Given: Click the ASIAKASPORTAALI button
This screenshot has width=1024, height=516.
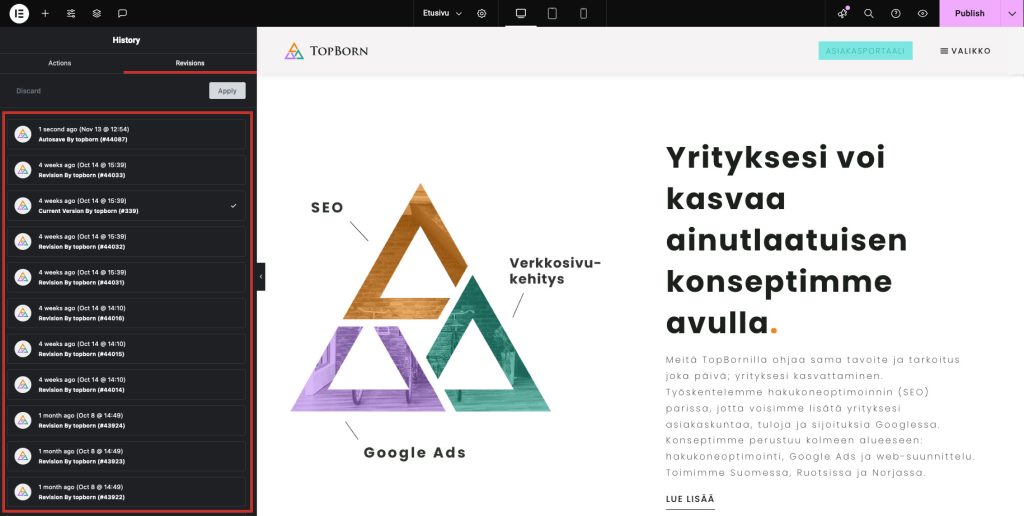Looking at the screenshot, I should pyautogui.click(x=865, y=51).
